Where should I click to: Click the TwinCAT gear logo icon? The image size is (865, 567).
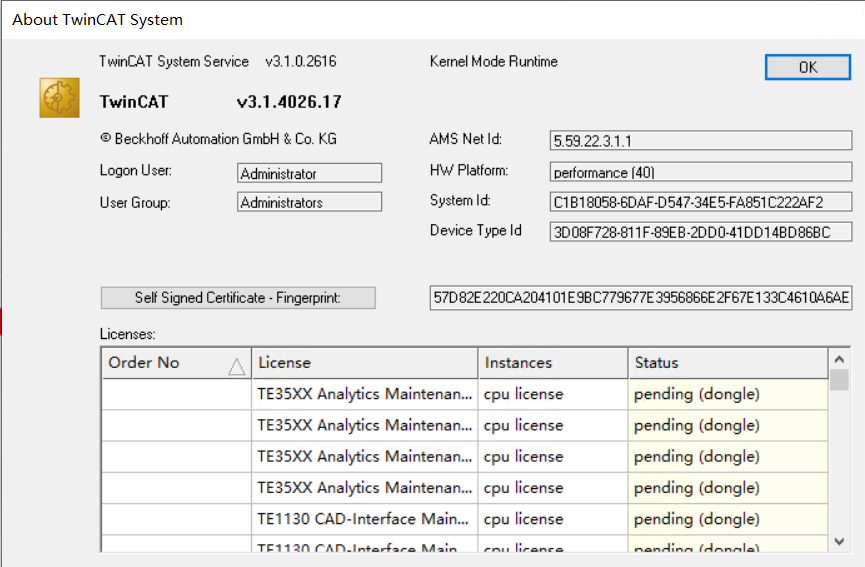[x=60, y=98]
